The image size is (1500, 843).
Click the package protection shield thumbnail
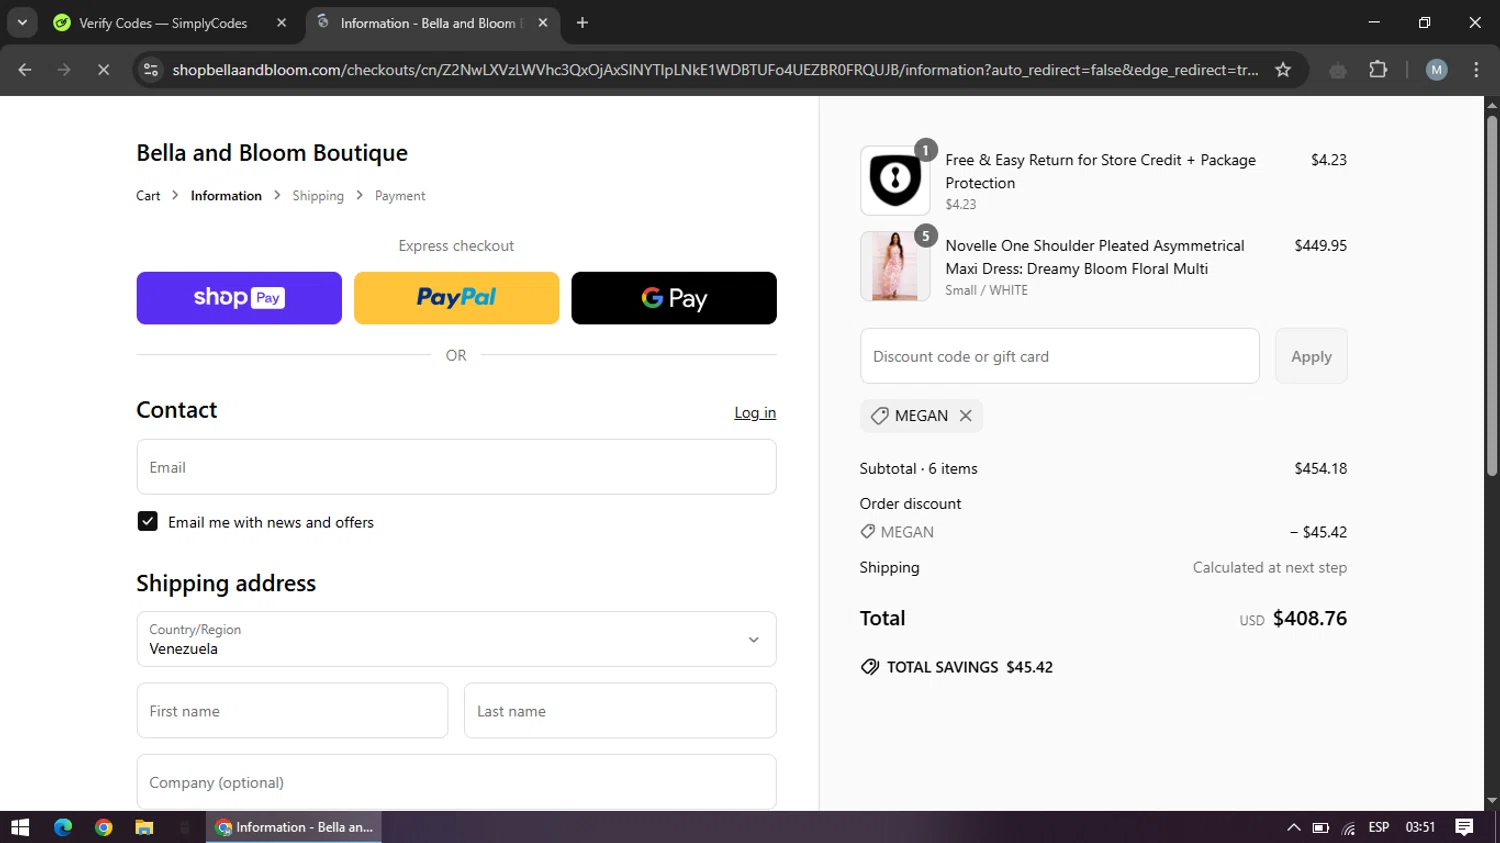coord(895,181)
